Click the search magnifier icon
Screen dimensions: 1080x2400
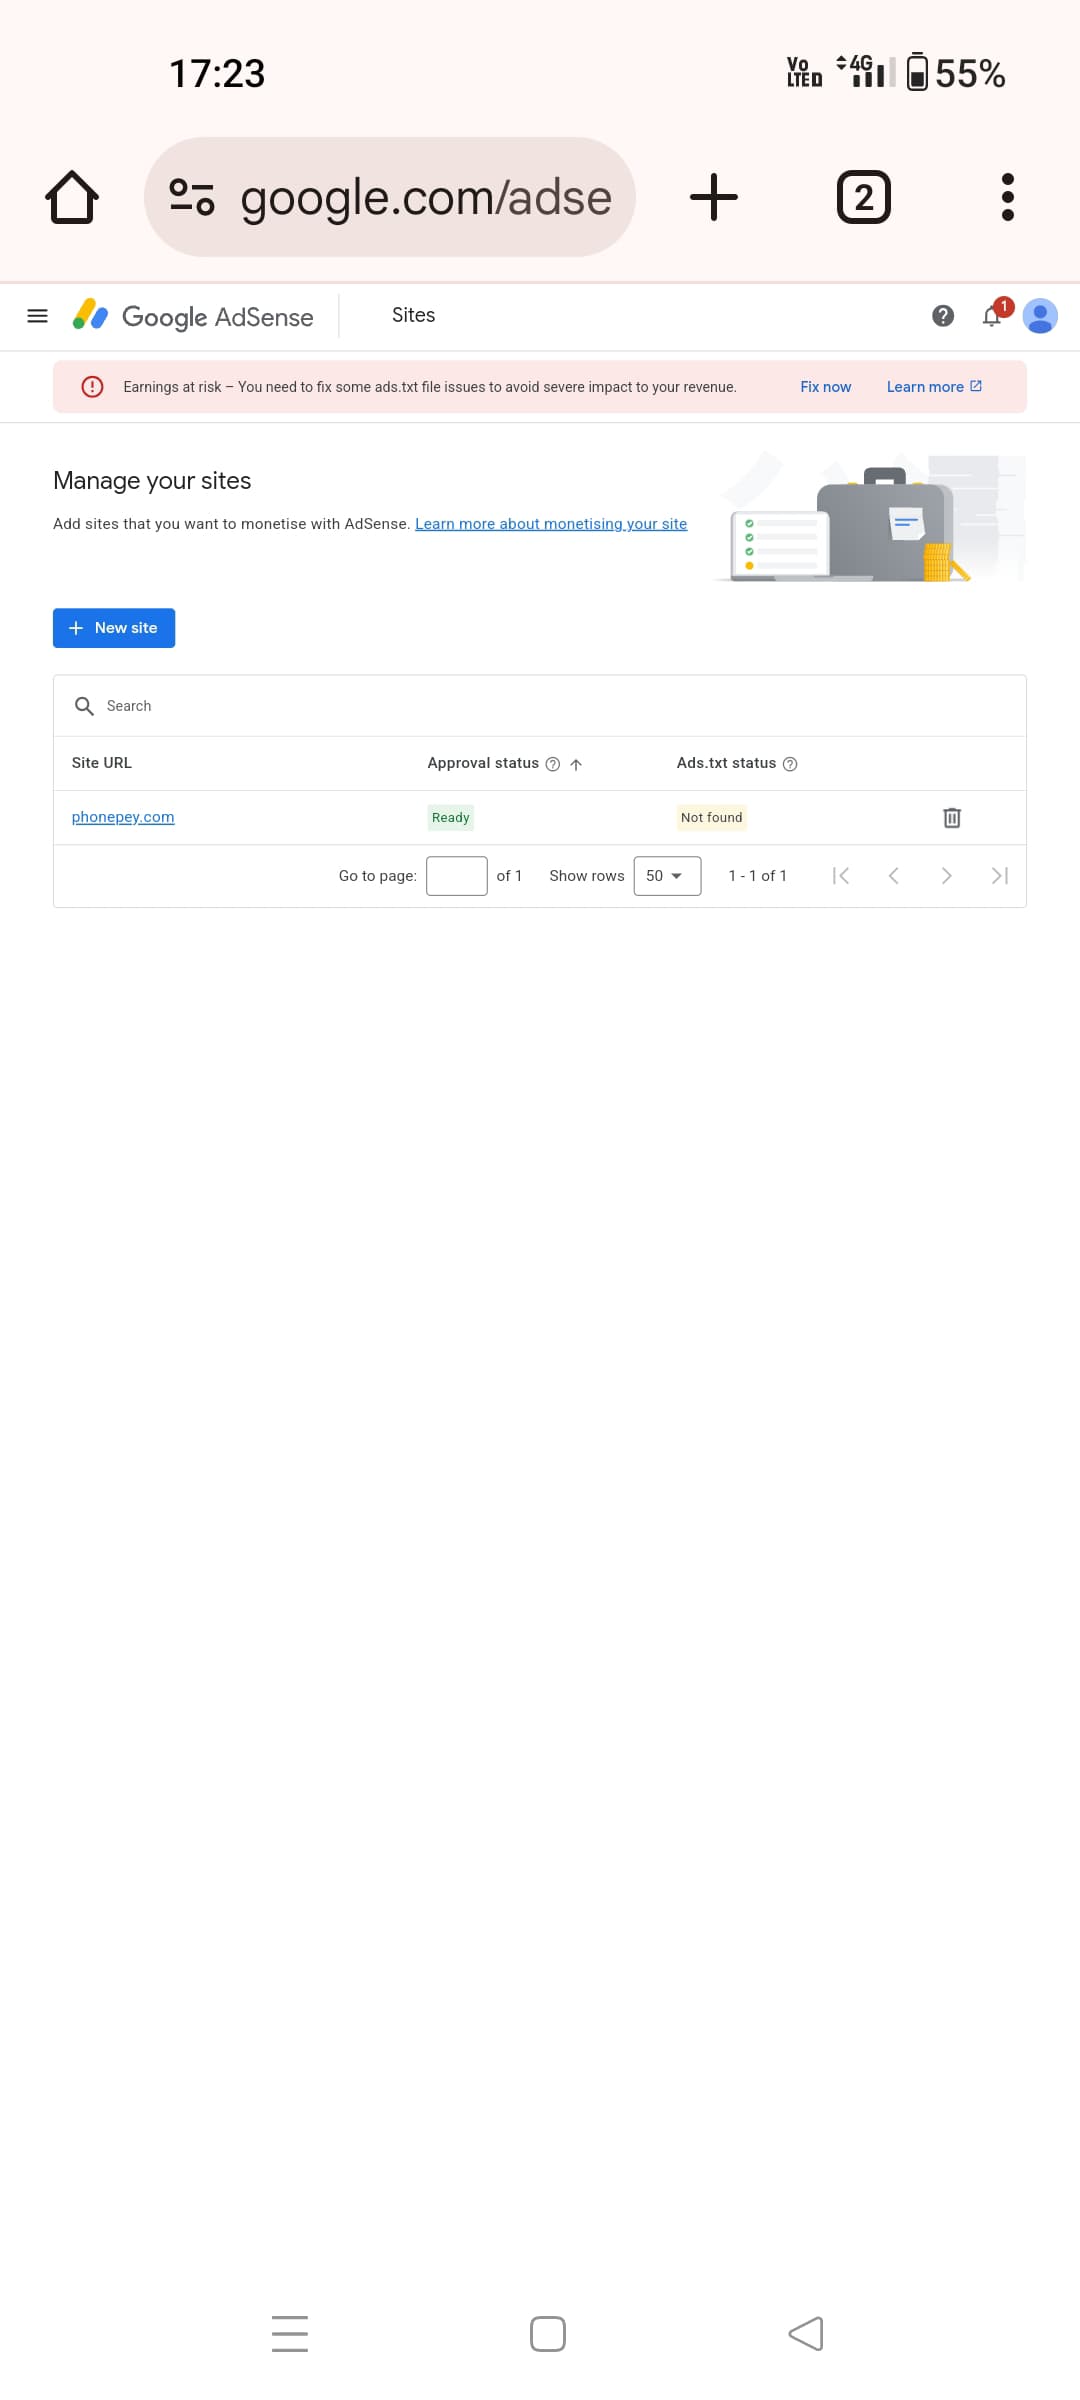84,706
